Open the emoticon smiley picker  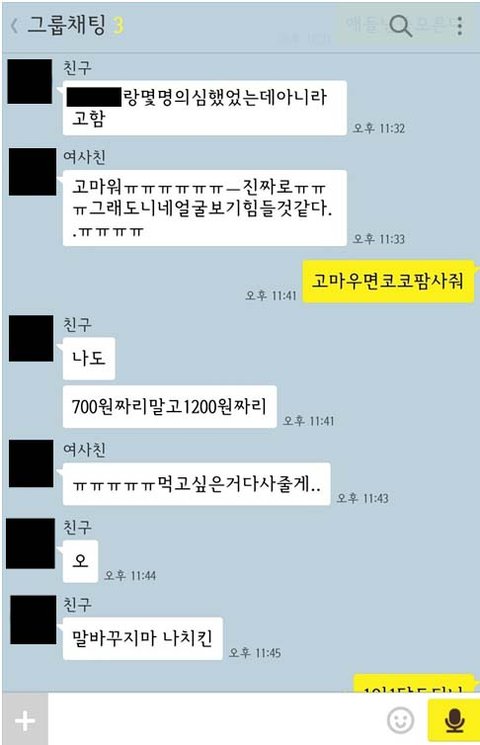[400, 720]
